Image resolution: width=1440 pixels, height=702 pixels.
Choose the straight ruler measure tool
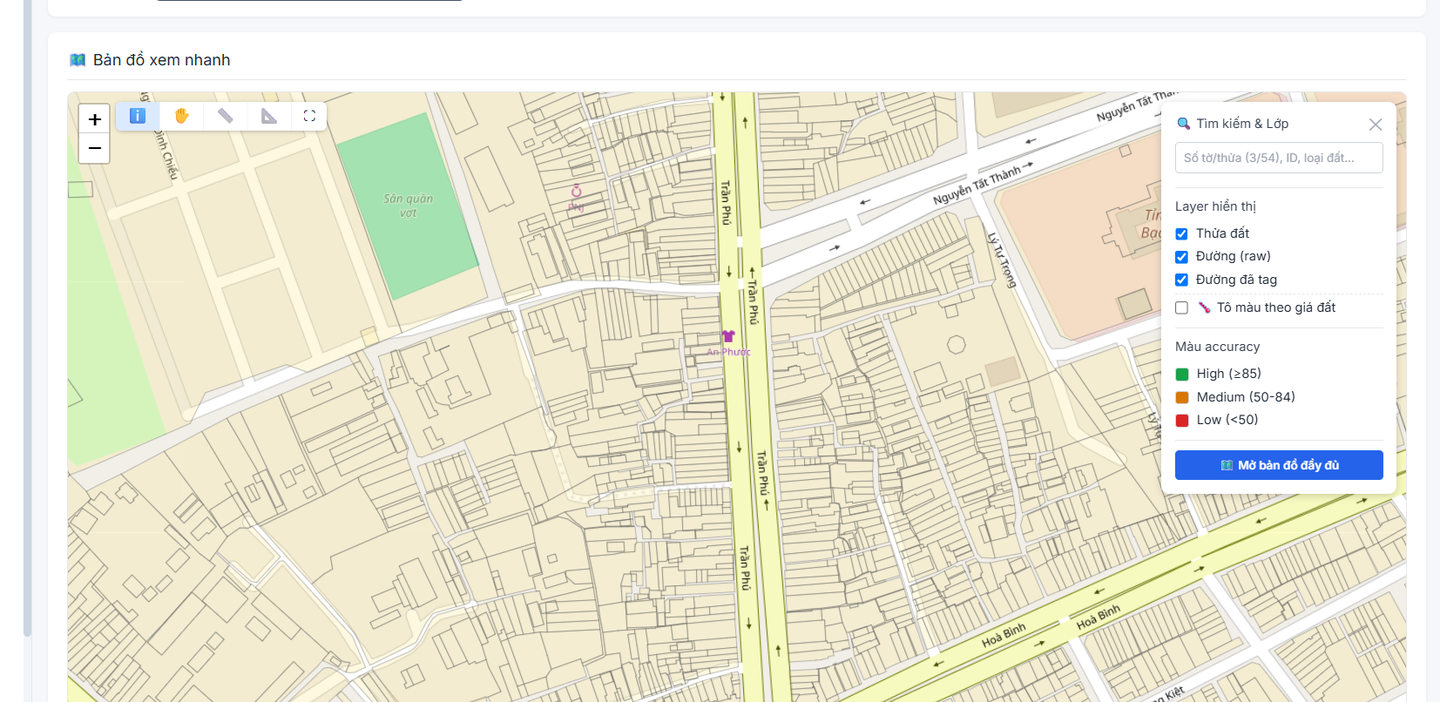click(225, 116)
